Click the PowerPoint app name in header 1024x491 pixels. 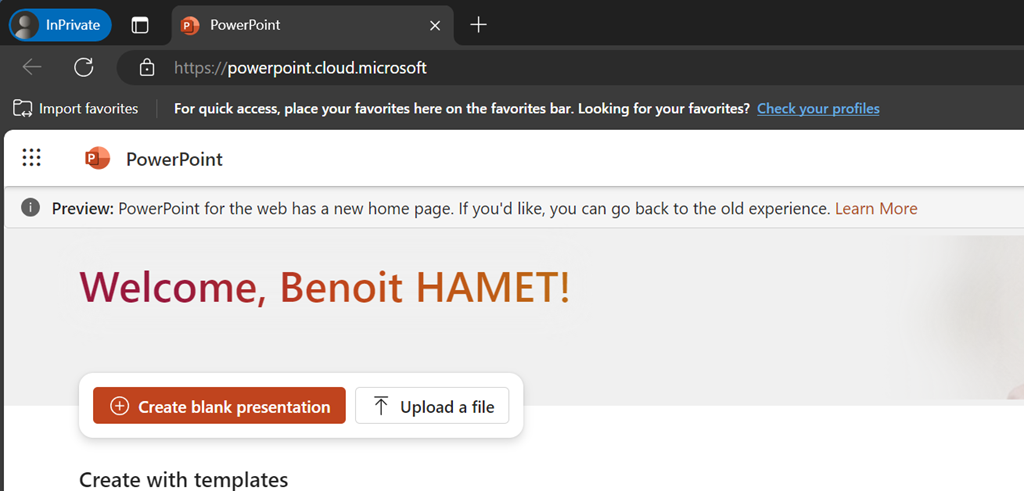pos(174,159)
